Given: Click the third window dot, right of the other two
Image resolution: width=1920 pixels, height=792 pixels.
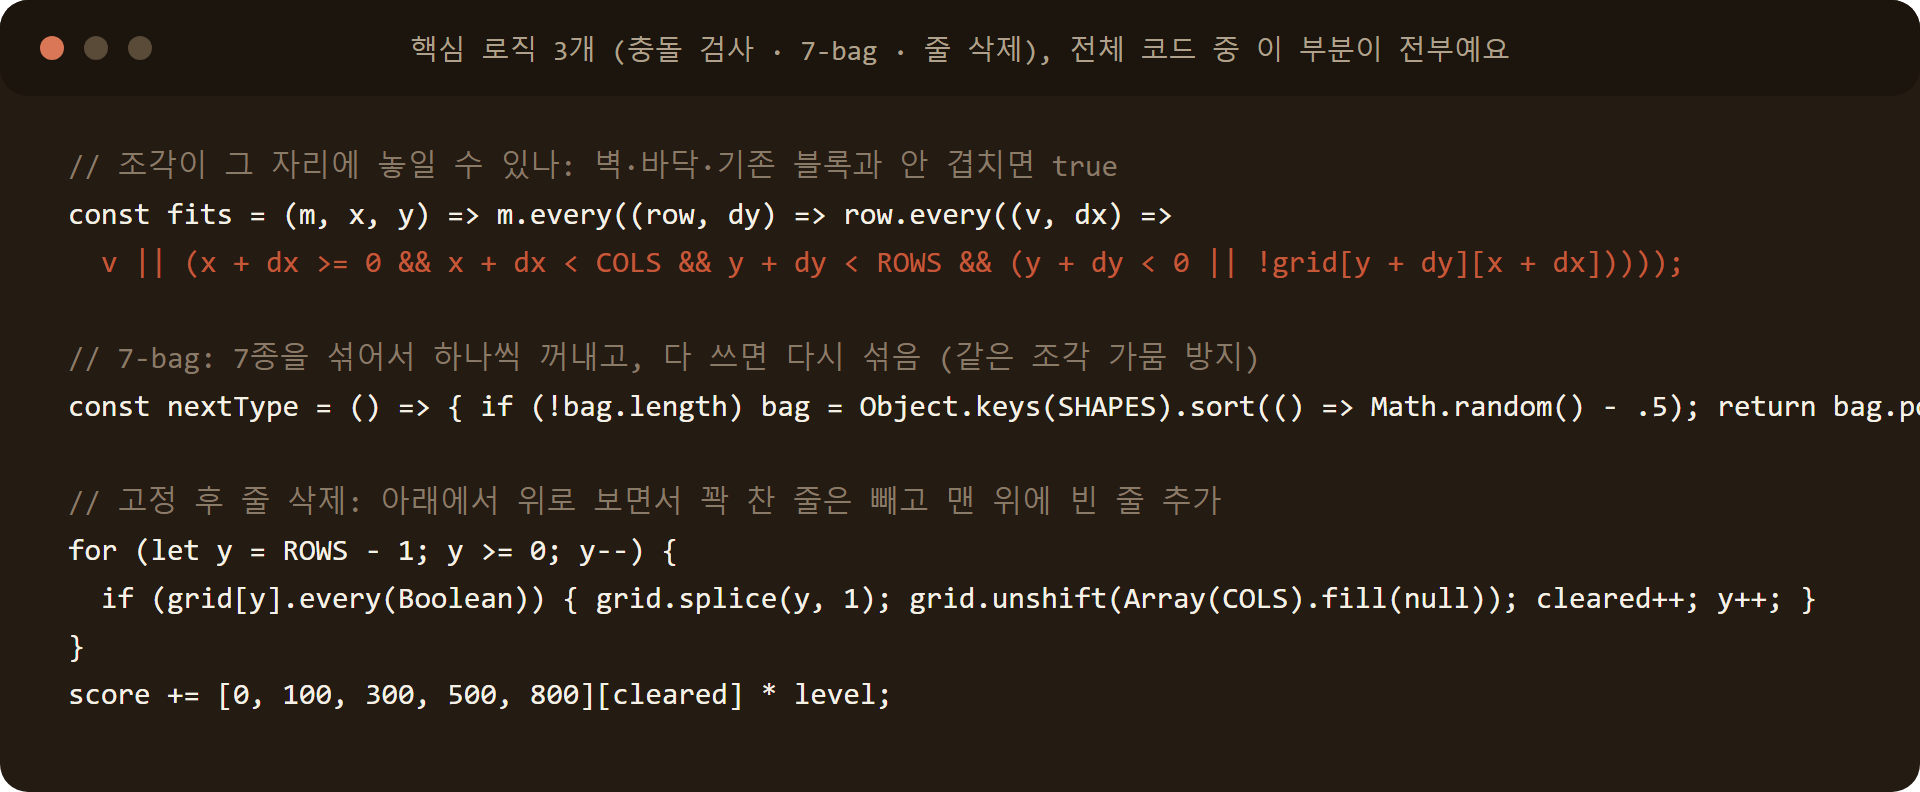Looking at the screenshot, I should (x=140, y=48).
